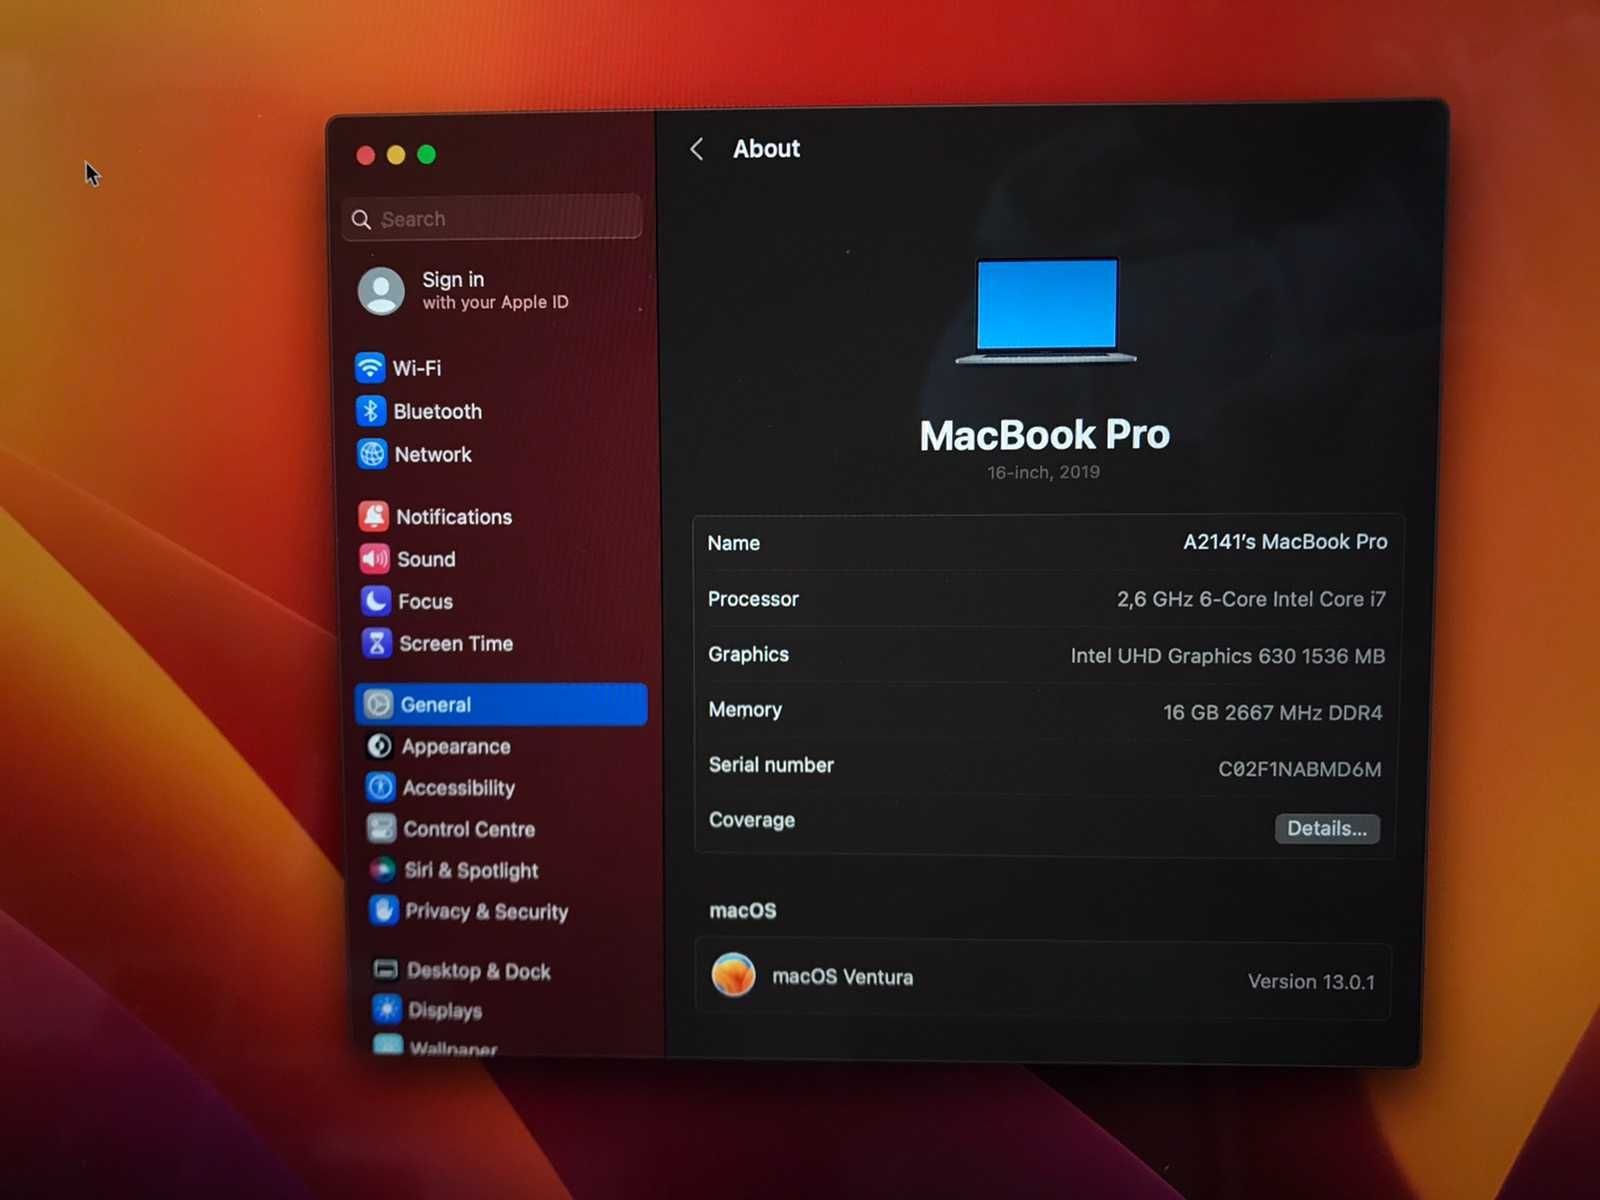Click the Siri & Spotlight icon
1600x1200 pixels.
click(x=383, y=869)
